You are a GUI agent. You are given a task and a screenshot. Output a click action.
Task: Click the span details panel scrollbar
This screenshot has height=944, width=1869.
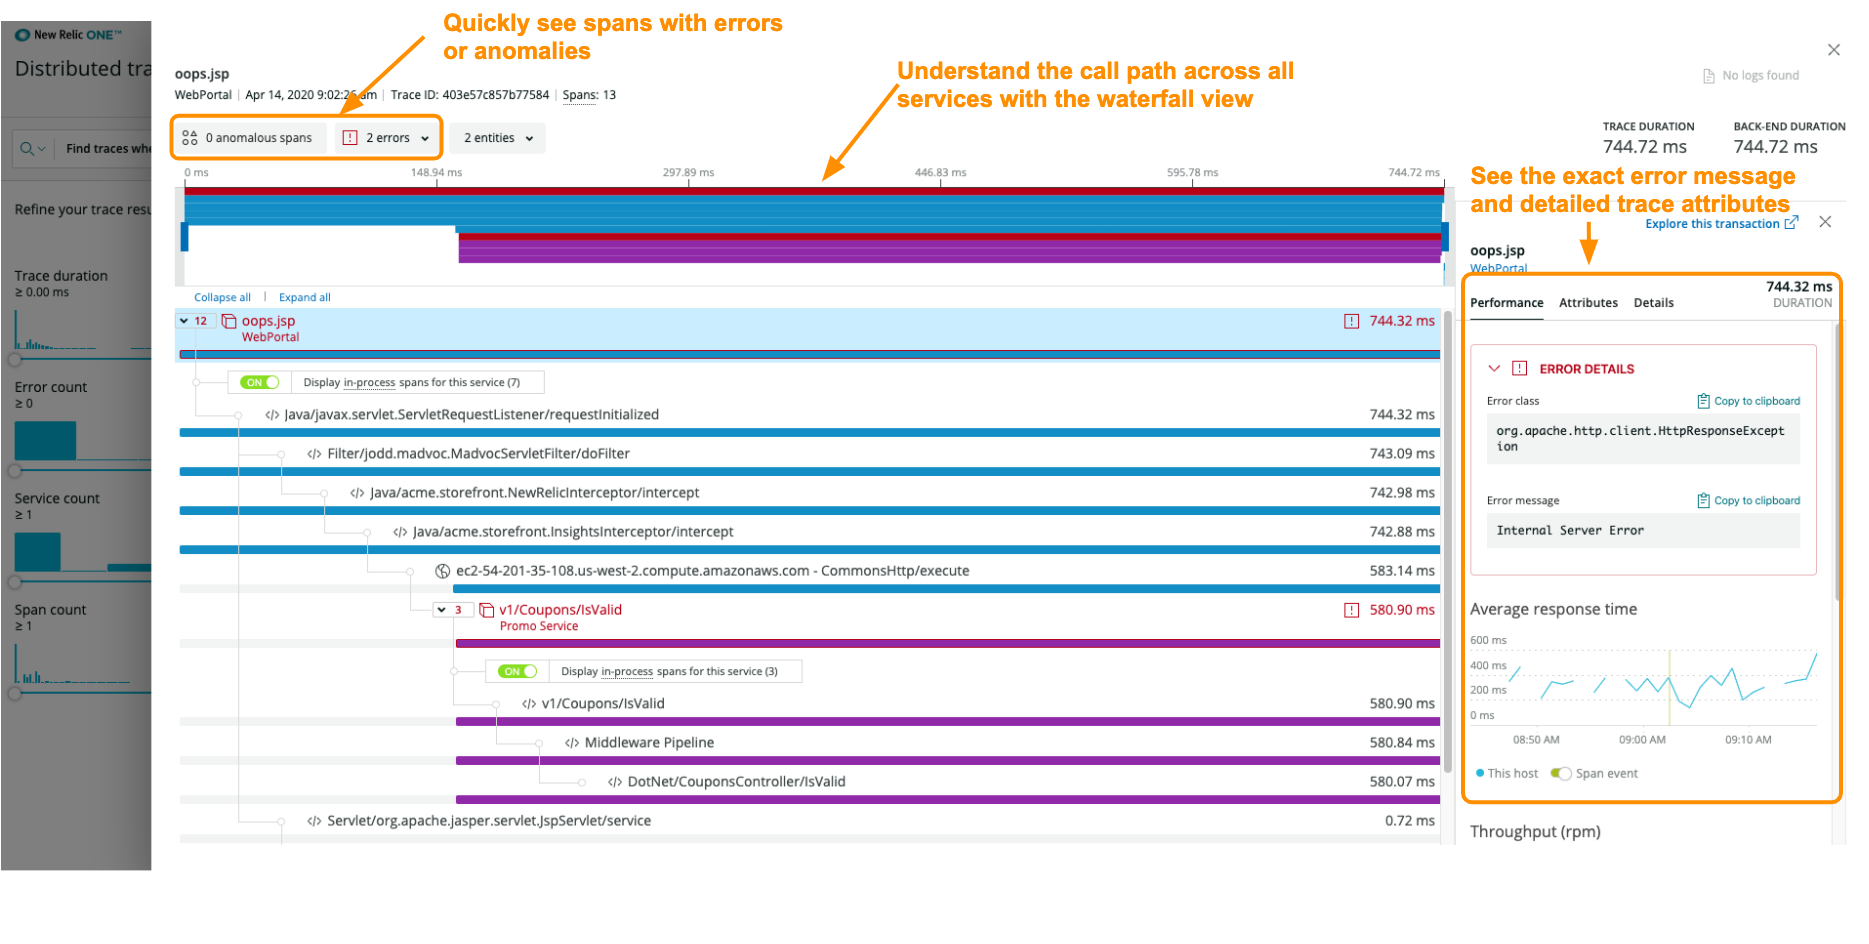(x=1838, y=460)
